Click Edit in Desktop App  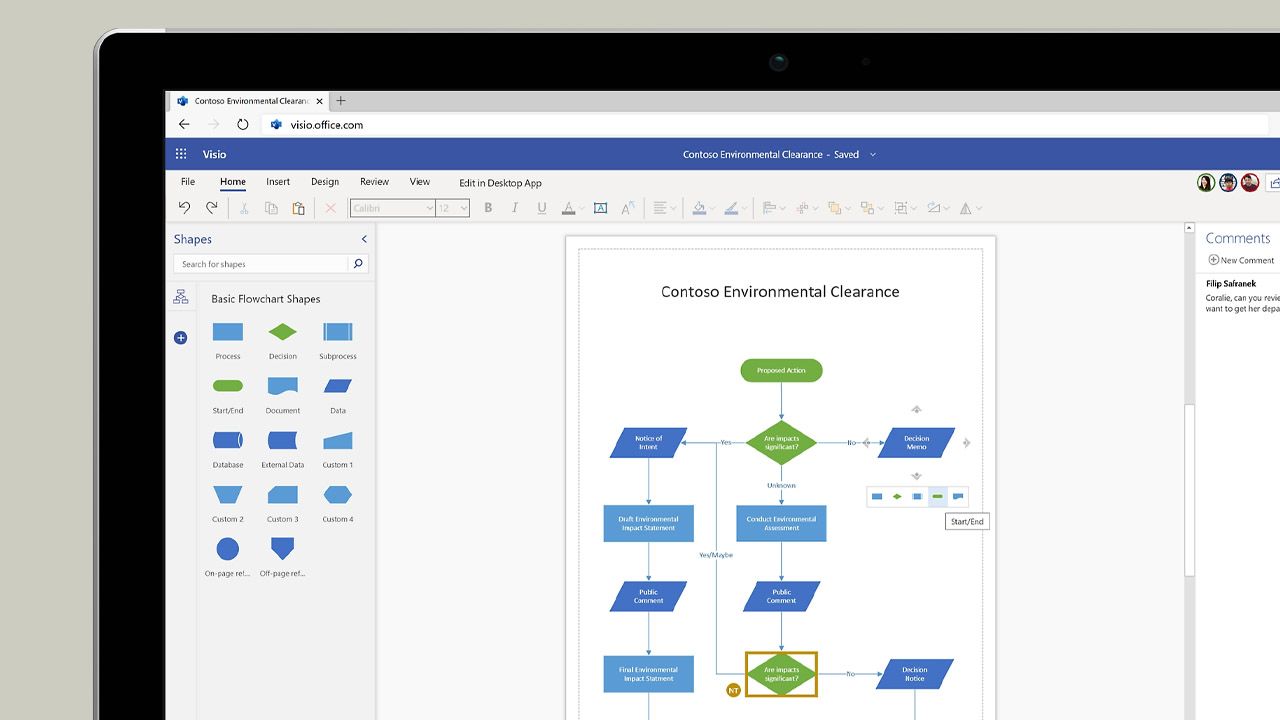point(500,183)
